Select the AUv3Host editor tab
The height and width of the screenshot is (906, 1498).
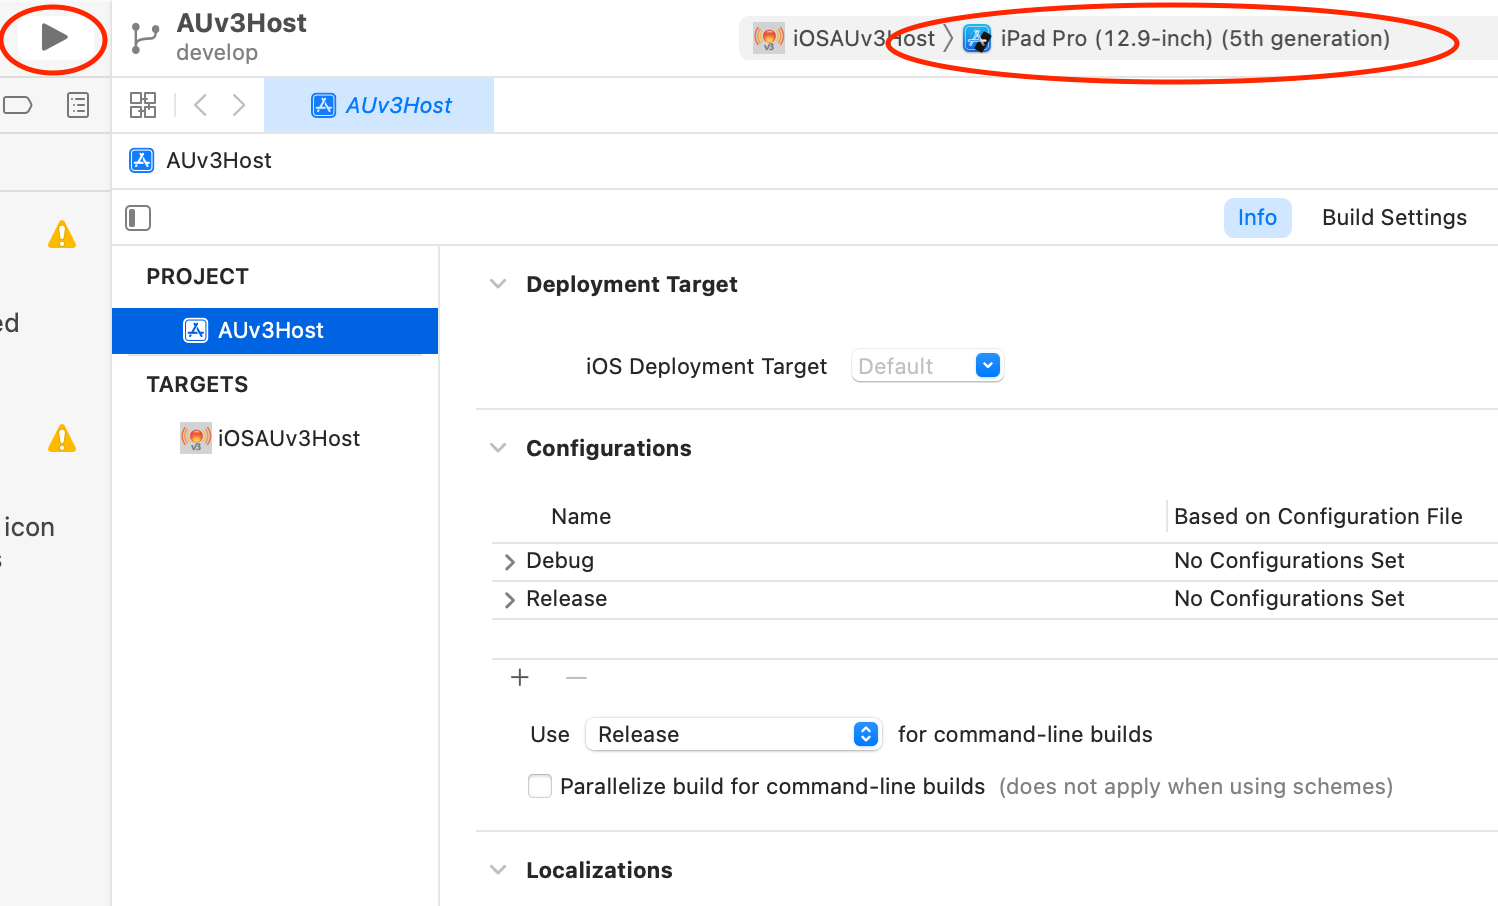[379, 105]
